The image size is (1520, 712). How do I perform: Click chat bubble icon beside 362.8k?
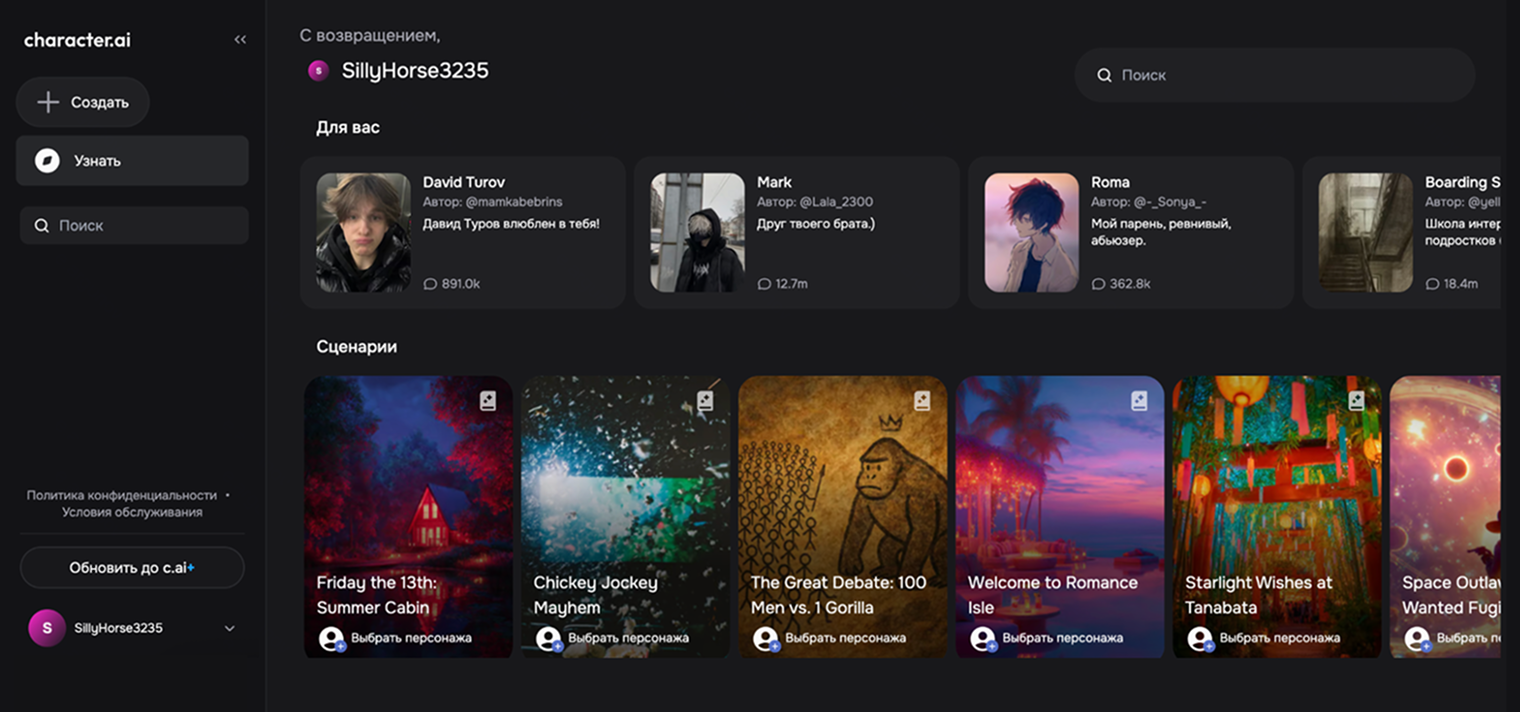pyautogui.click(x=1098, y=284)
